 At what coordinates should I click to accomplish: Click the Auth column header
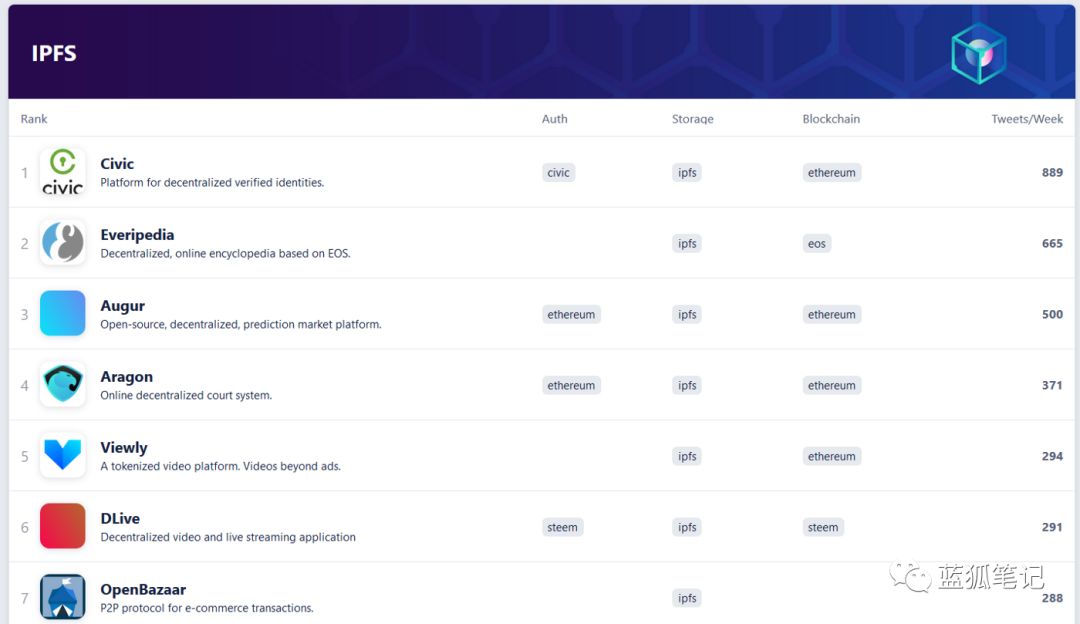pos(554,119)
